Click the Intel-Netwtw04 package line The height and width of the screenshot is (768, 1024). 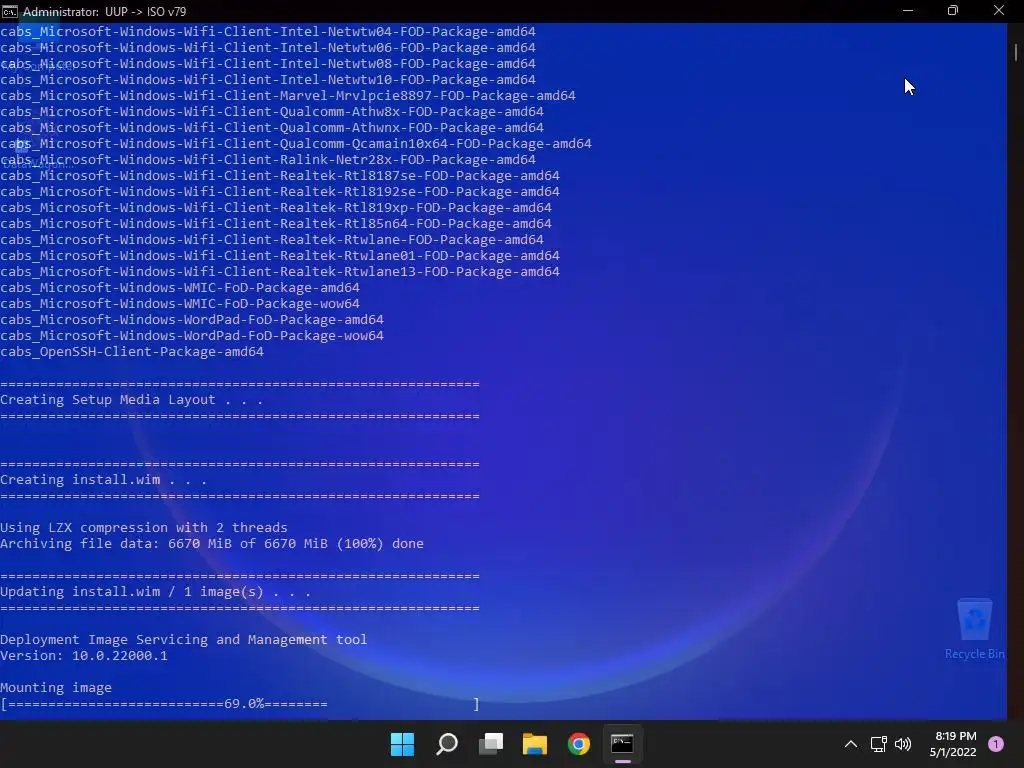point(268,32)
